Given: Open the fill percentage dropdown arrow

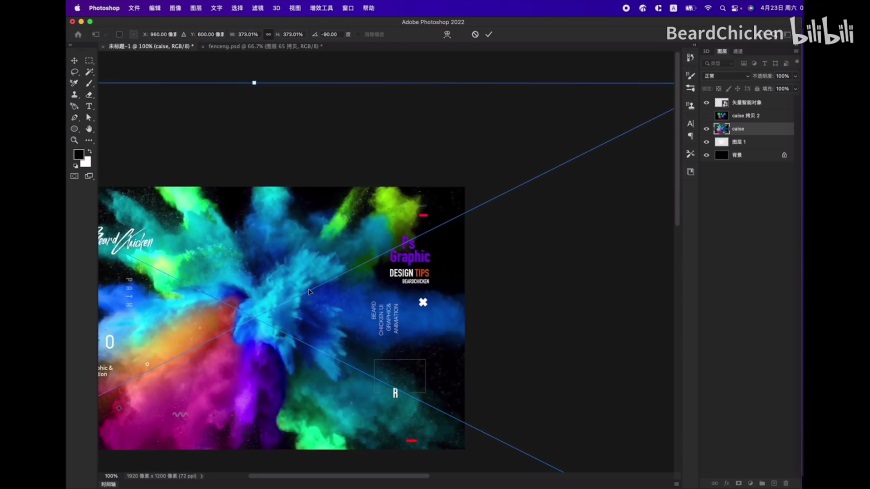Looking at the screenshot, I should click(x=796, y=89).
